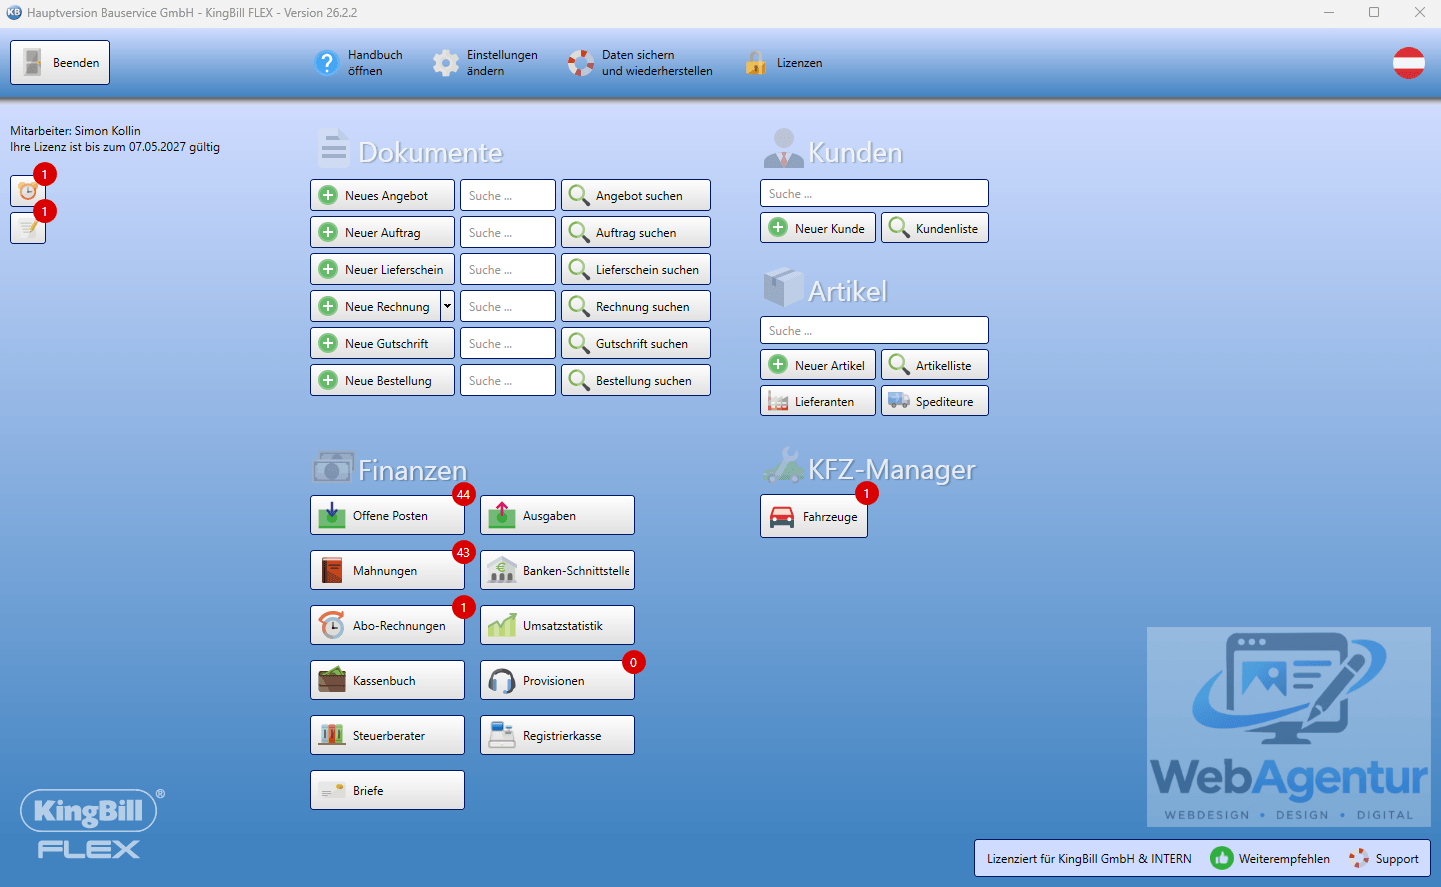Screen dimensions: 1441x887
Task: Click the Support link
Action: 1384,859
